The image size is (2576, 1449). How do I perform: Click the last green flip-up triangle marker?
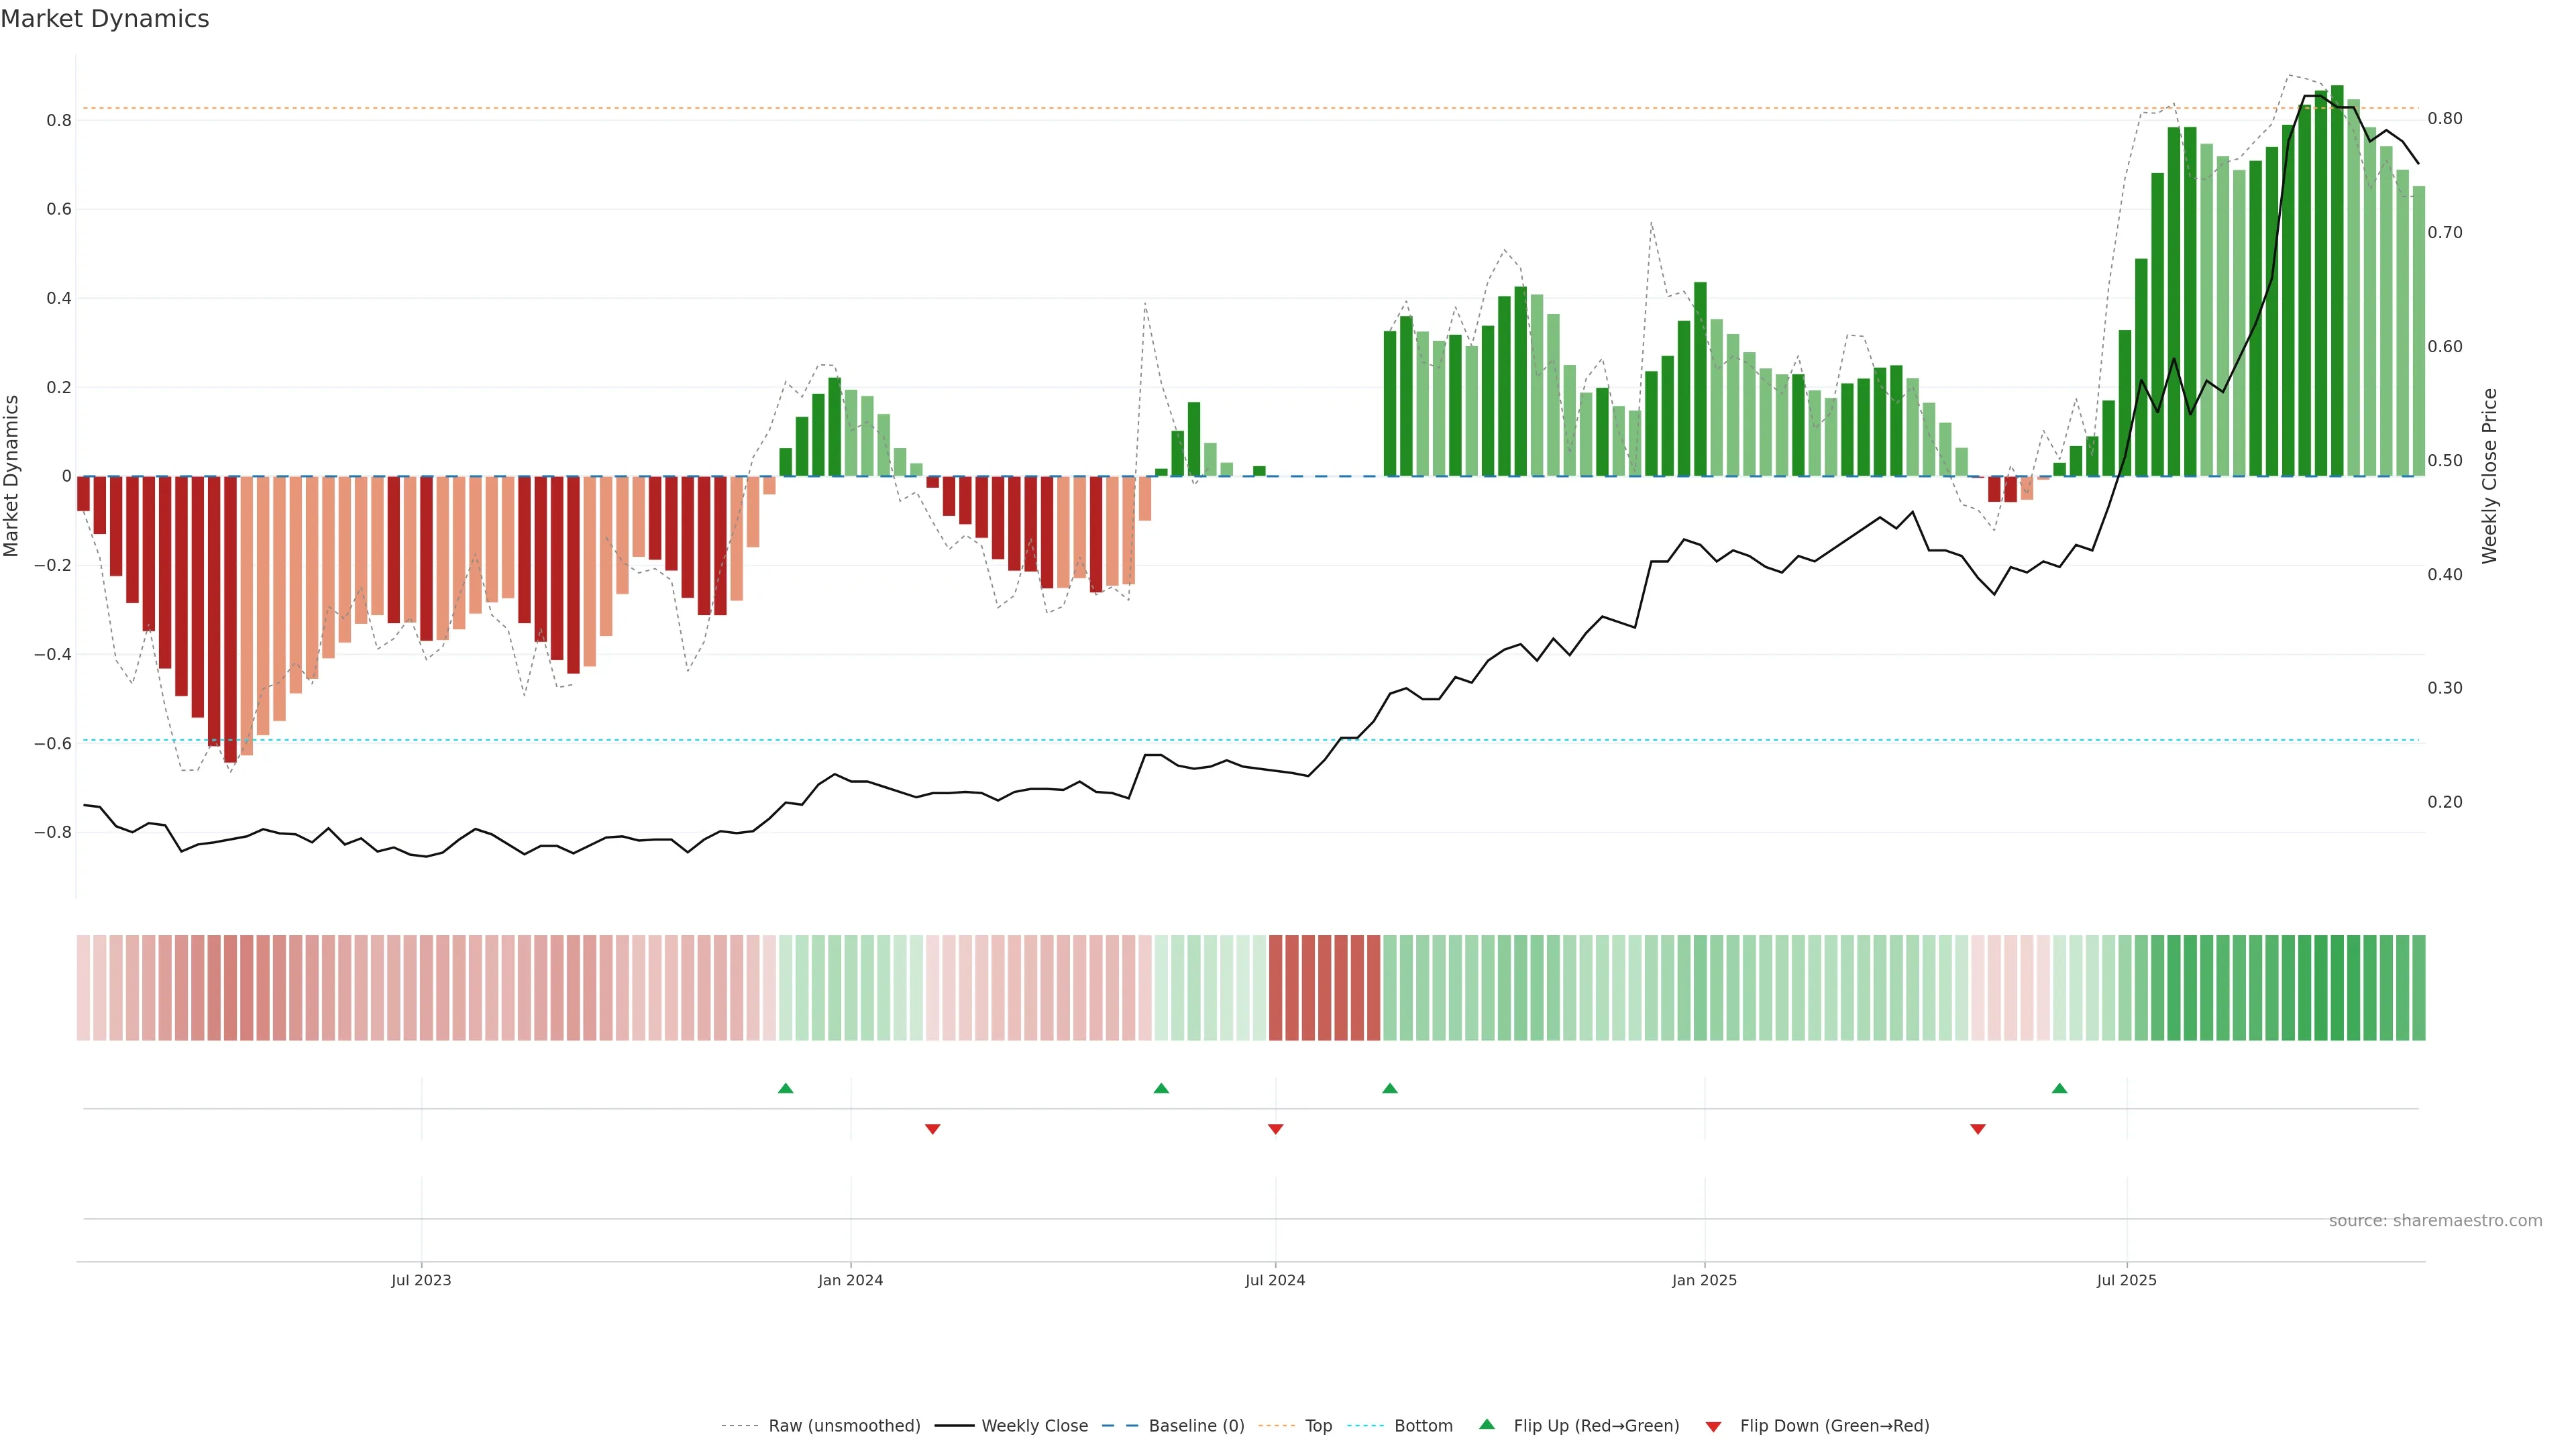coord(2059,1088)
